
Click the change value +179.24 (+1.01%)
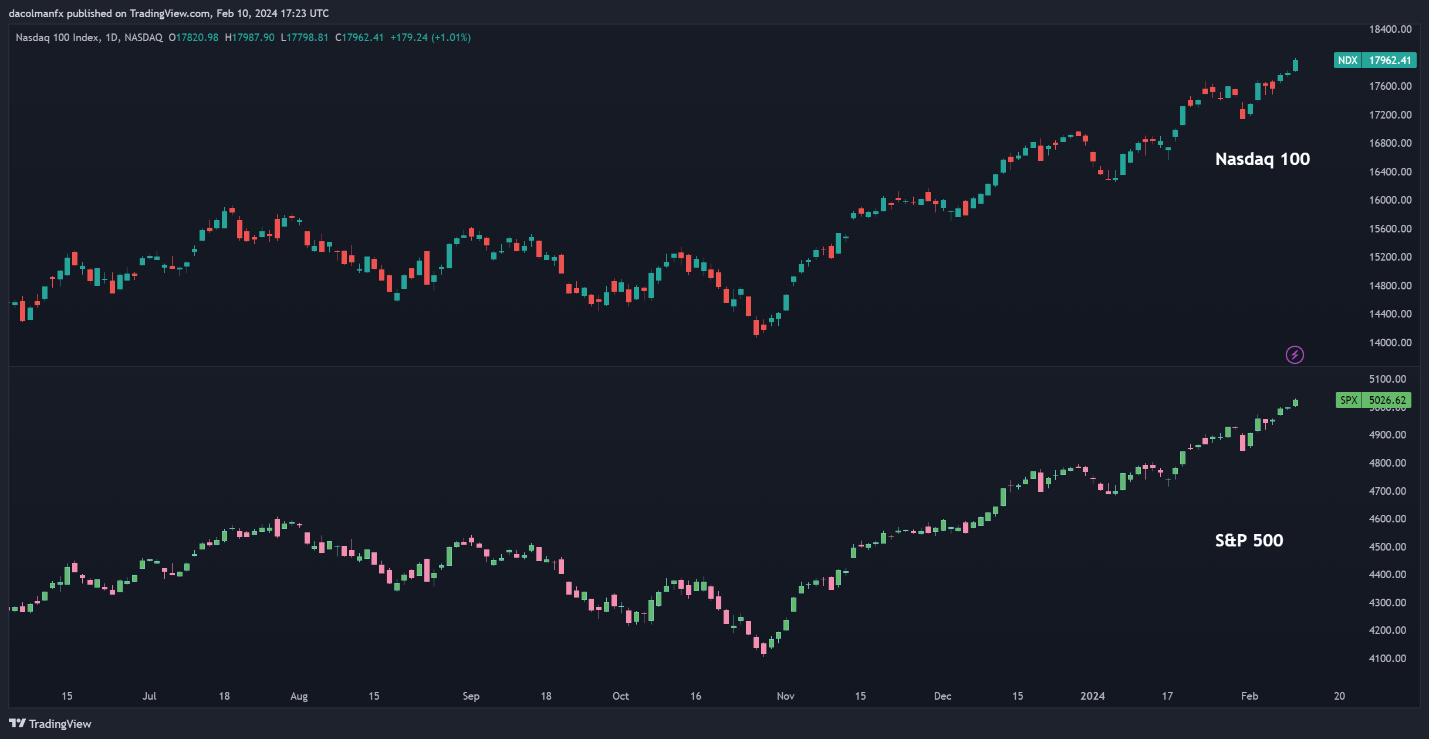pos(431,38)
